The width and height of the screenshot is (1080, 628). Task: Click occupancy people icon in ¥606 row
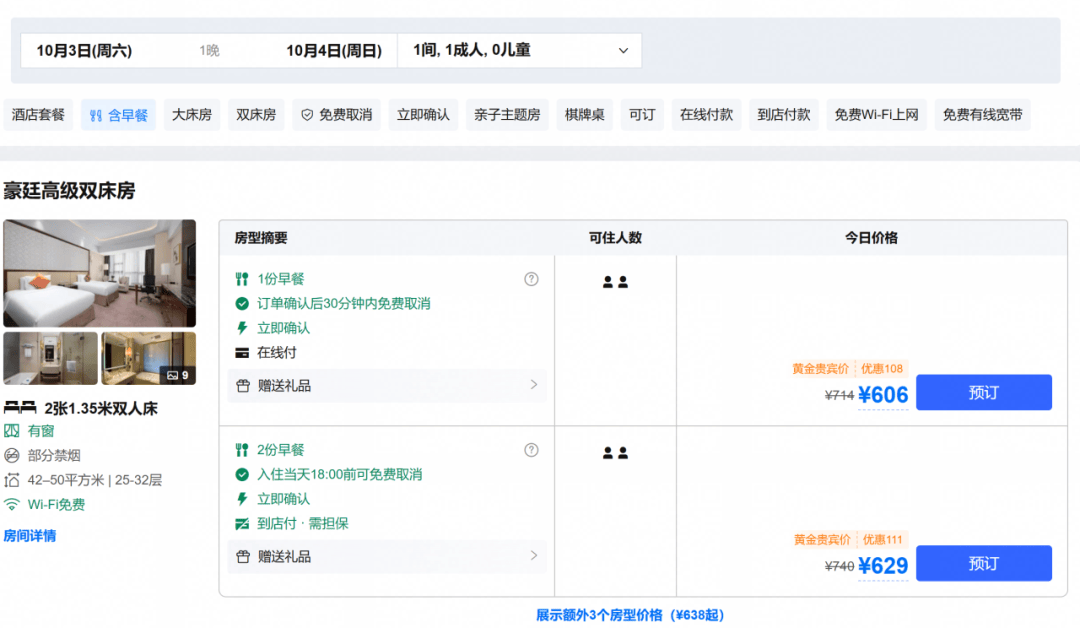click(615, 282)
